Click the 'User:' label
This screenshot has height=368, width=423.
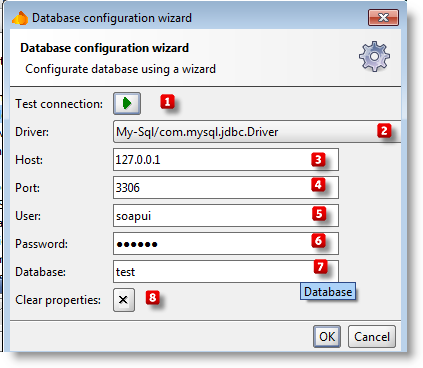(28, 216)
